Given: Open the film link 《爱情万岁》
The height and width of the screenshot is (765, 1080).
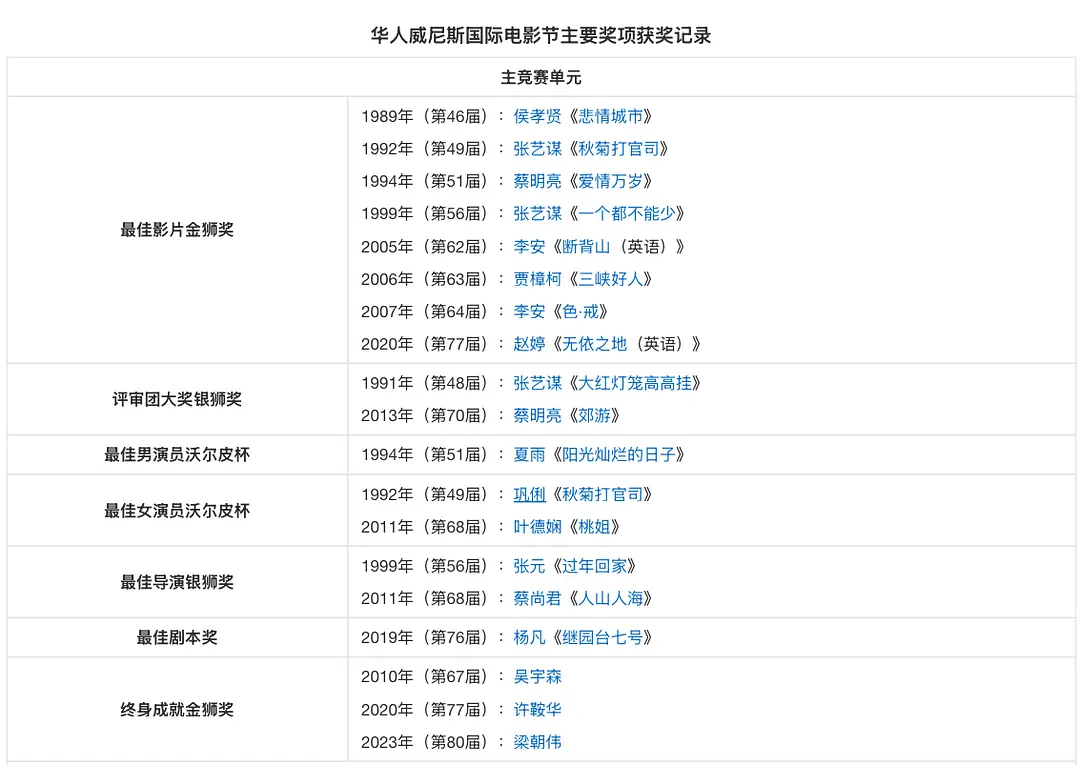Looking at the screenshot, I should point(610,181).
